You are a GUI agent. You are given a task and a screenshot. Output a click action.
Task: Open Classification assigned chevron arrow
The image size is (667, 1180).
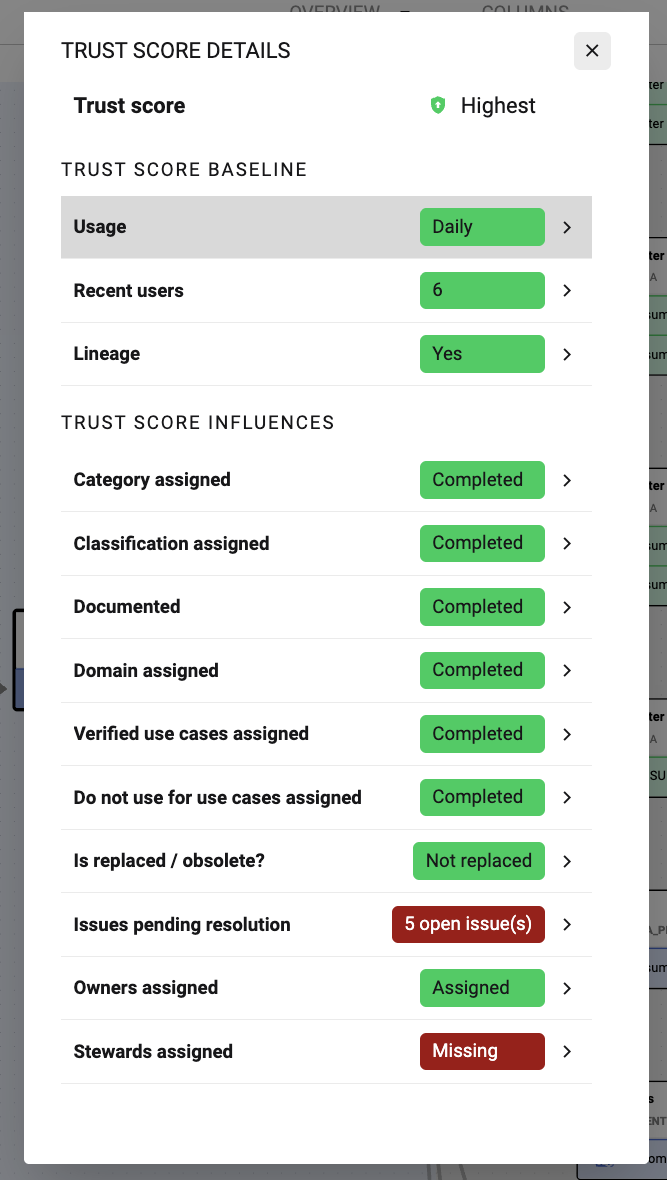pos(567,544)
